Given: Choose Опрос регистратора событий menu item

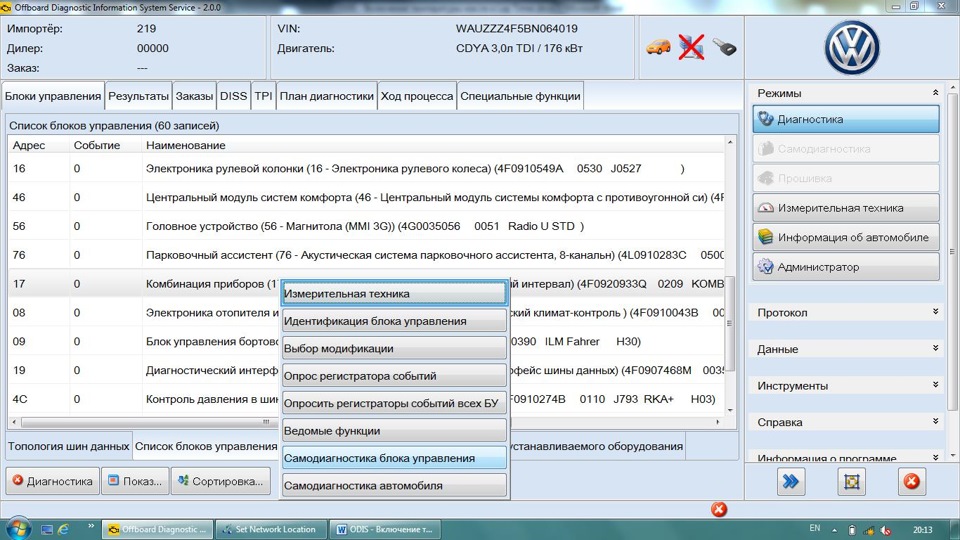Looking at the screenshot, I should pos(394,376).
